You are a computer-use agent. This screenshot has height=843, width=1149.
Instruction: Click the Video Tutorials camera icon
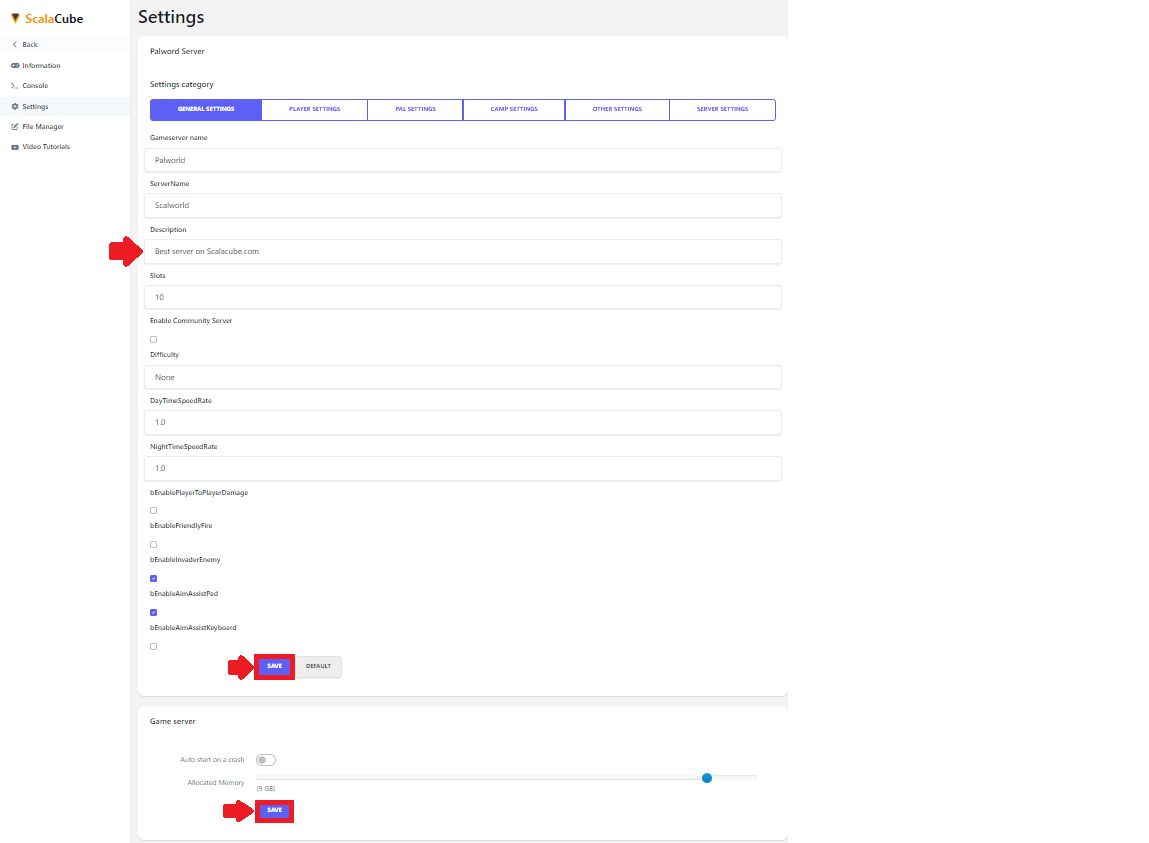tap(15, 147)
